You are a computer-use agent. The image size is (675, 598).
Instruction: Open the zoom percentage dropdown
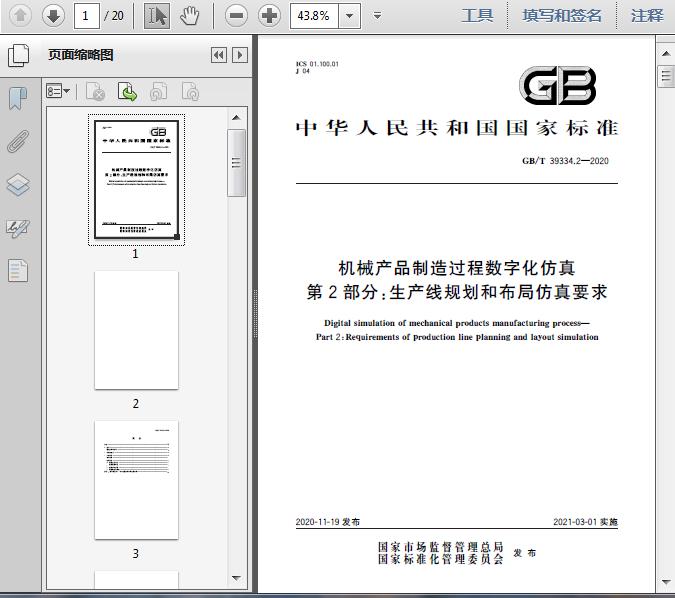349,15
